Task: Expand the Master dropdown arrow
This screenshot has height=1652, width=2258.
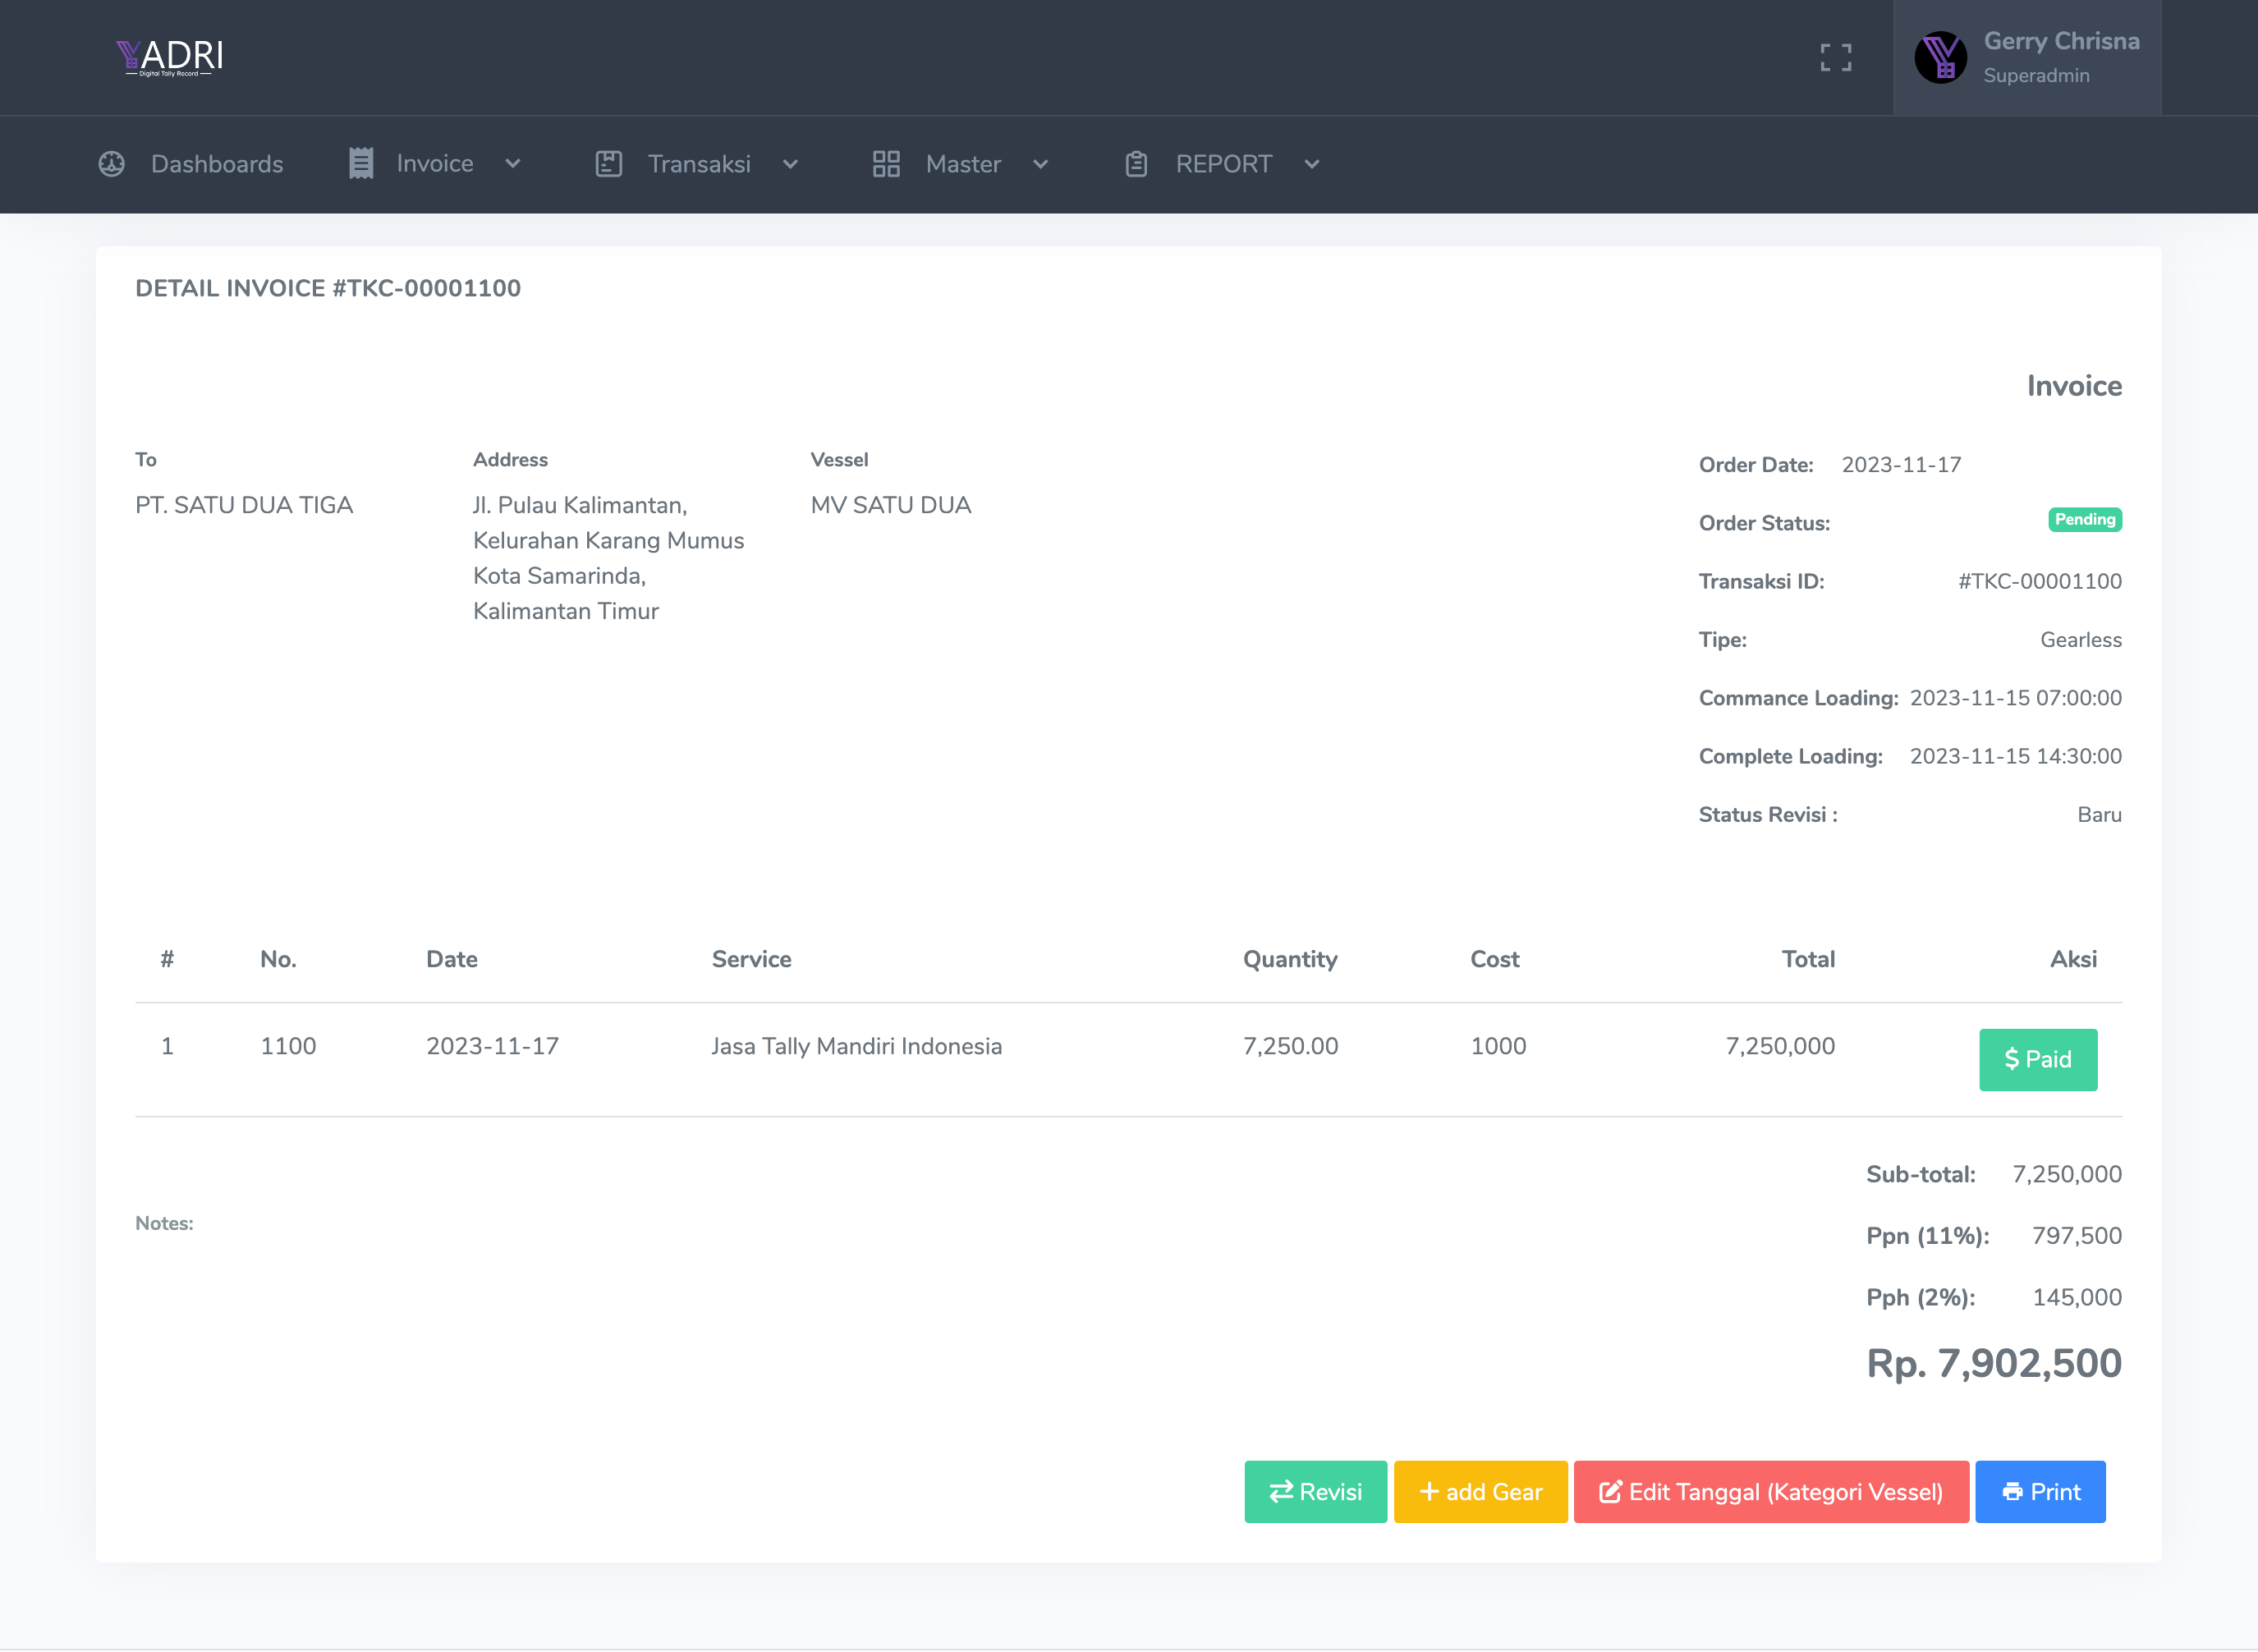Action: point(1040,164)
